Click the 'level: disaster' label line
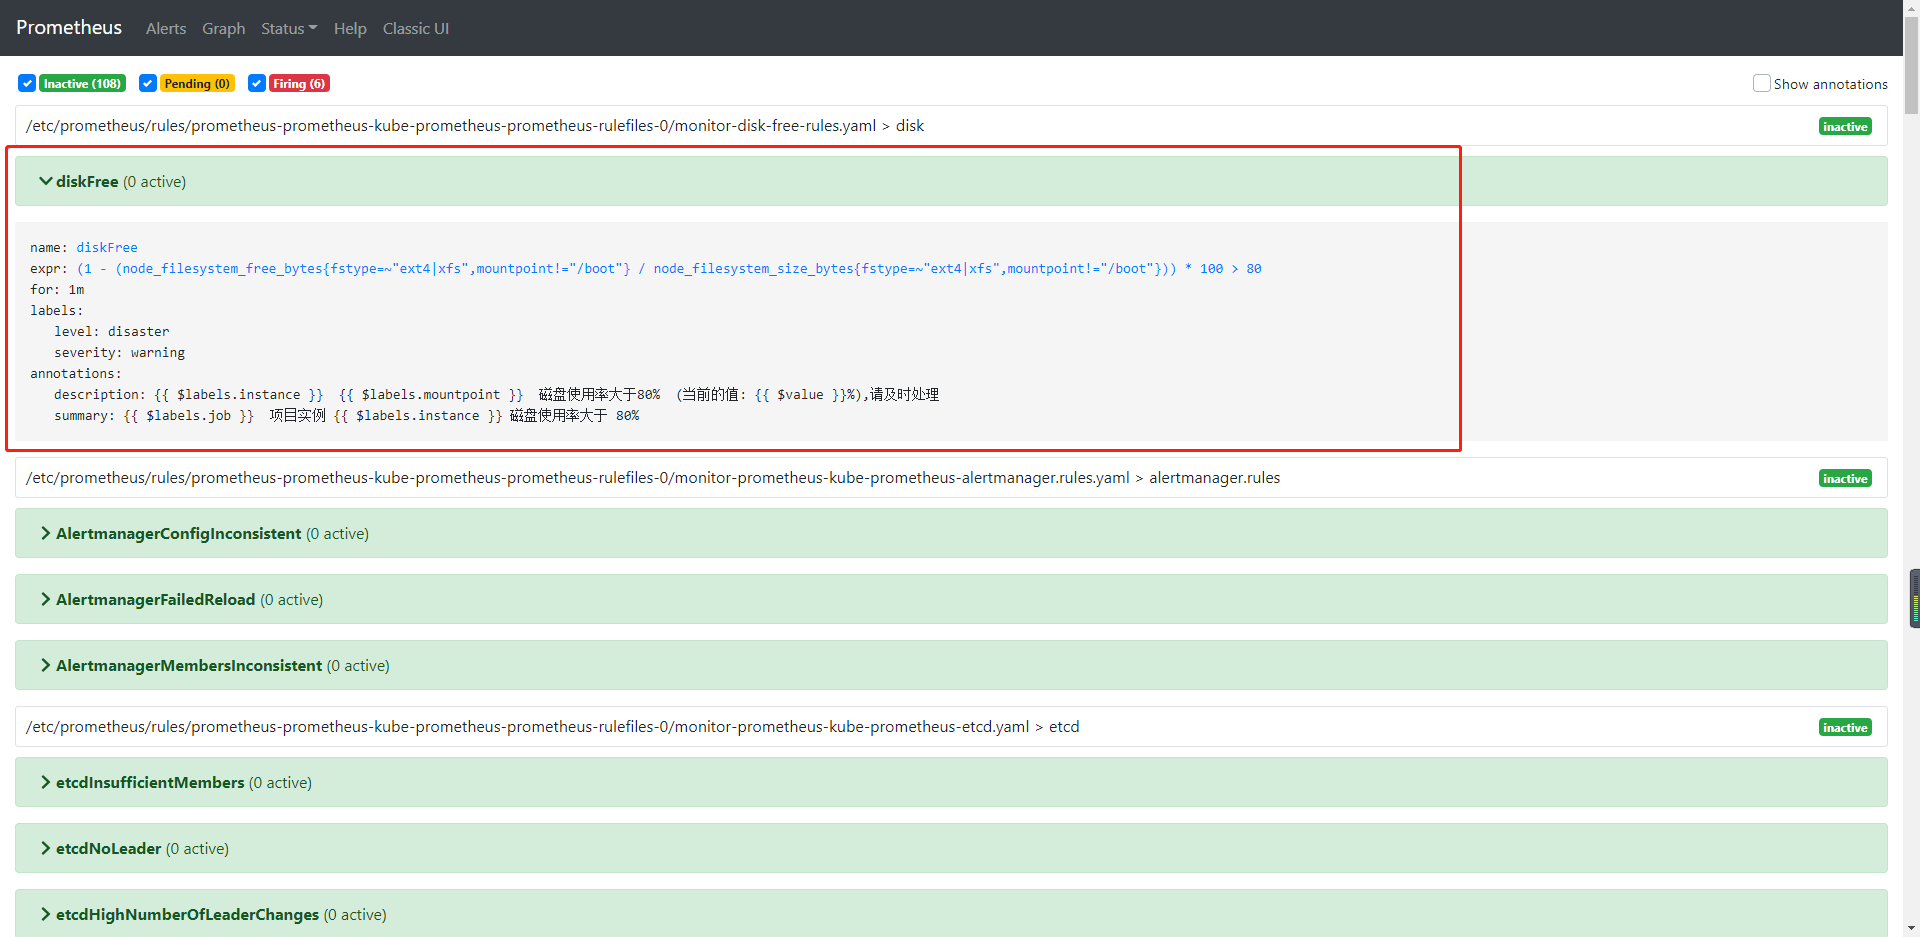The image size is (1920, 937). tap(112, 331)
